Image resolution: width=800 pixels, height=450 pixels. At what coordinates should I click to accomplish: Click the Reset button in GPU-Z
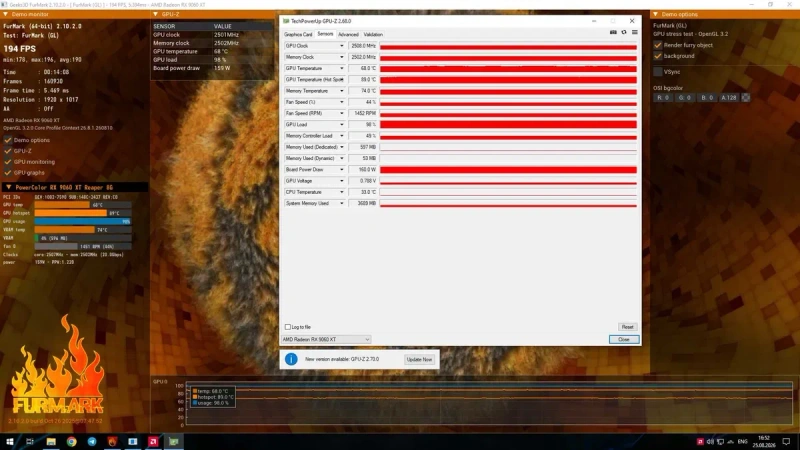click(x=627, y=327)
